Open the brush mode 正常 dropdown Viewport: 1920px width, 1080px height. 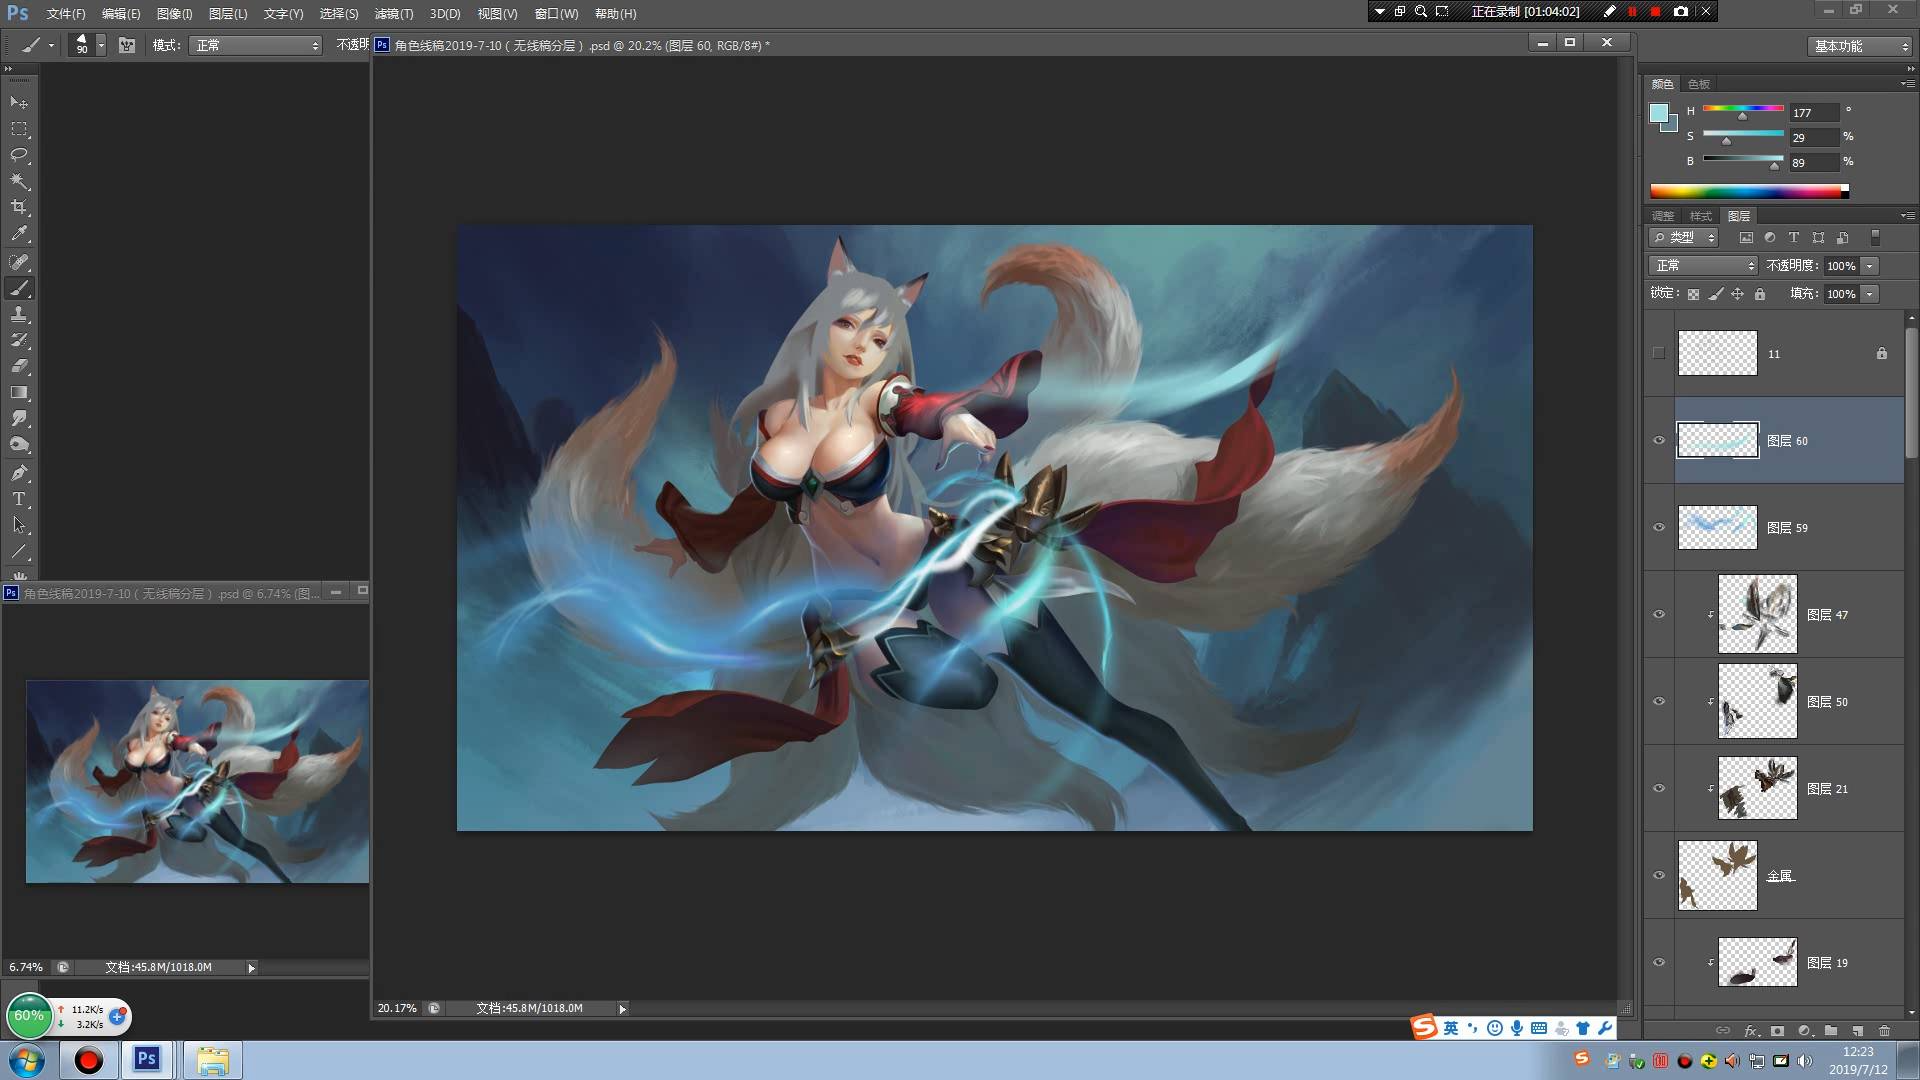click(256, 45)
